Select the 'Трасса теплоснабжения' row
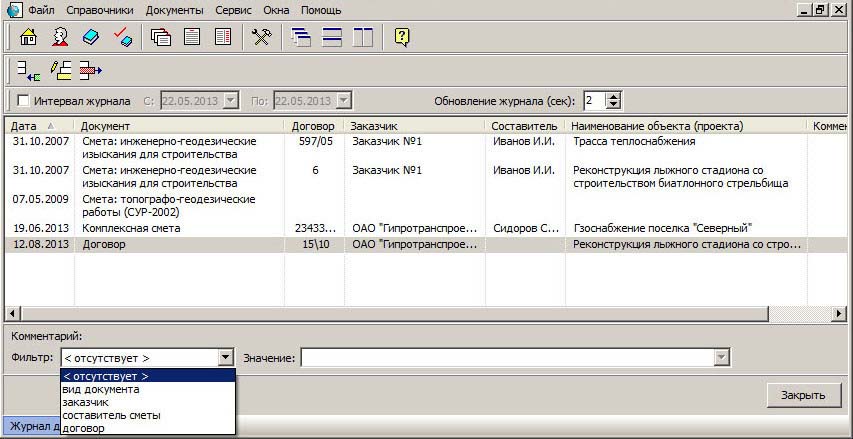The width and height of the screenshot is (853, 439). 425,148
